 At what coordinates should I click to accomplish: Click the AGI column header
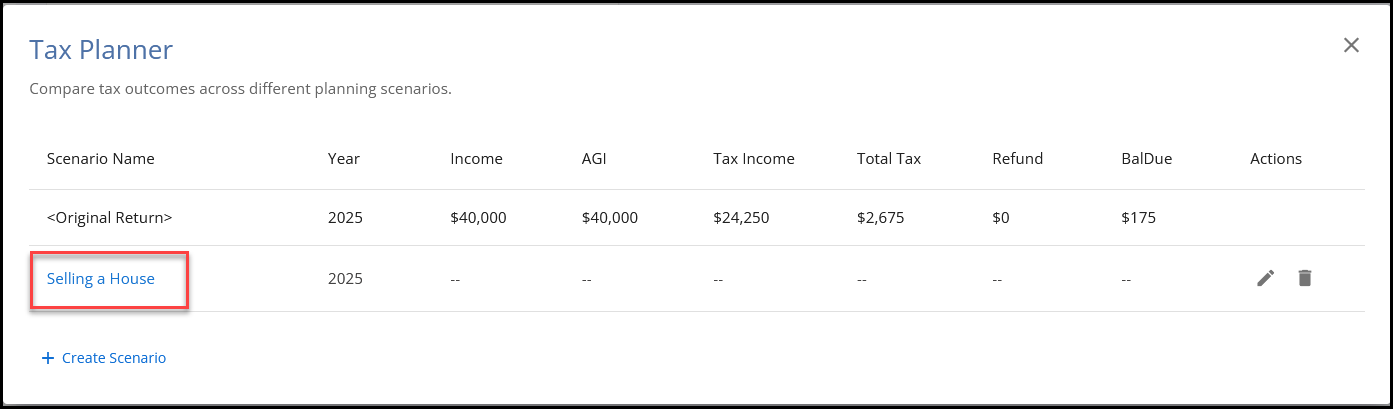click(596, 159)
